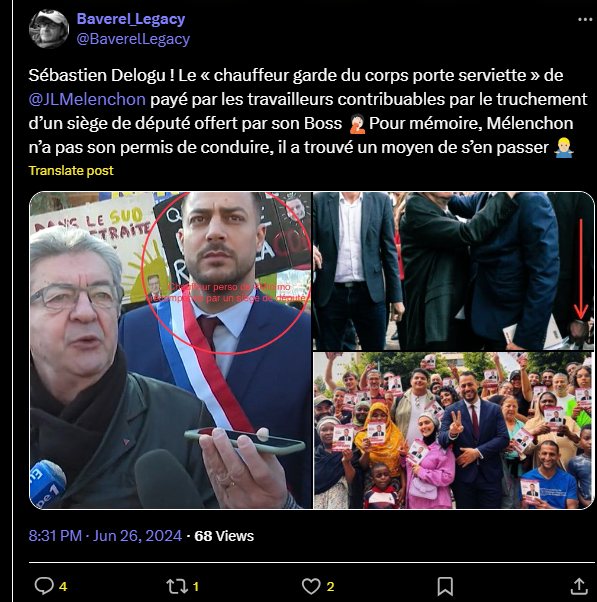This screenshot has width=597, height=602.
Task: Click the reply count number 4
Action: coord(63,587)
